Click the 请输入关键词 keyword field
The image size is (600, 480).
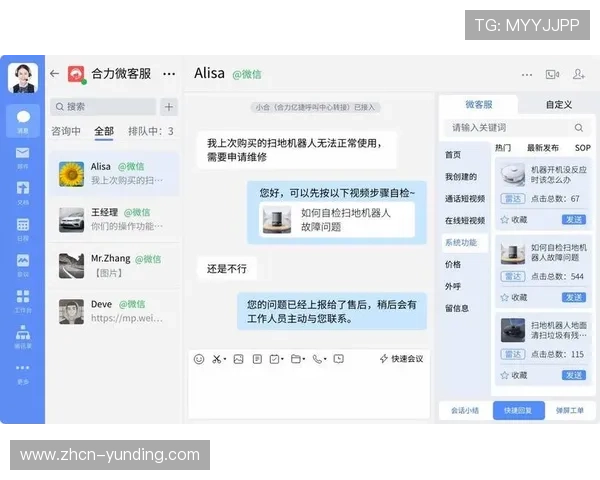tap(509, 128)
